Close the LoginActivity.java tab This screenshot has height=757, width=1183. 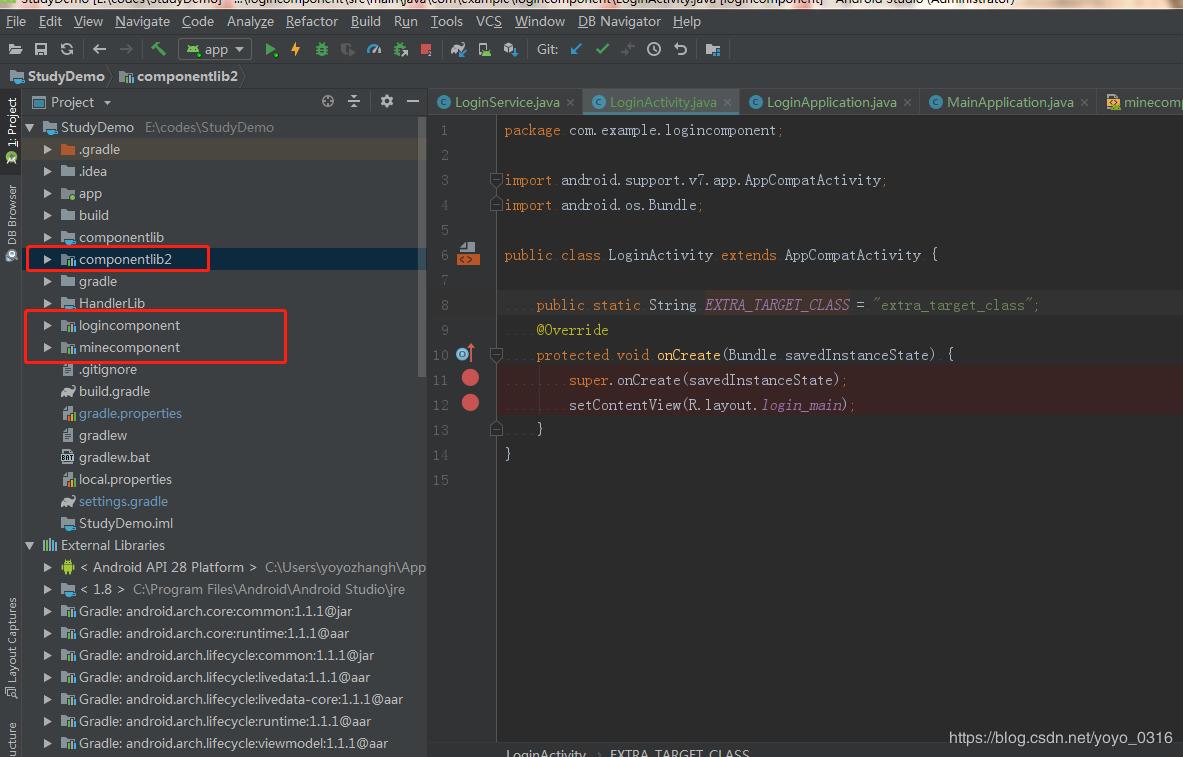tap(727, 103)
